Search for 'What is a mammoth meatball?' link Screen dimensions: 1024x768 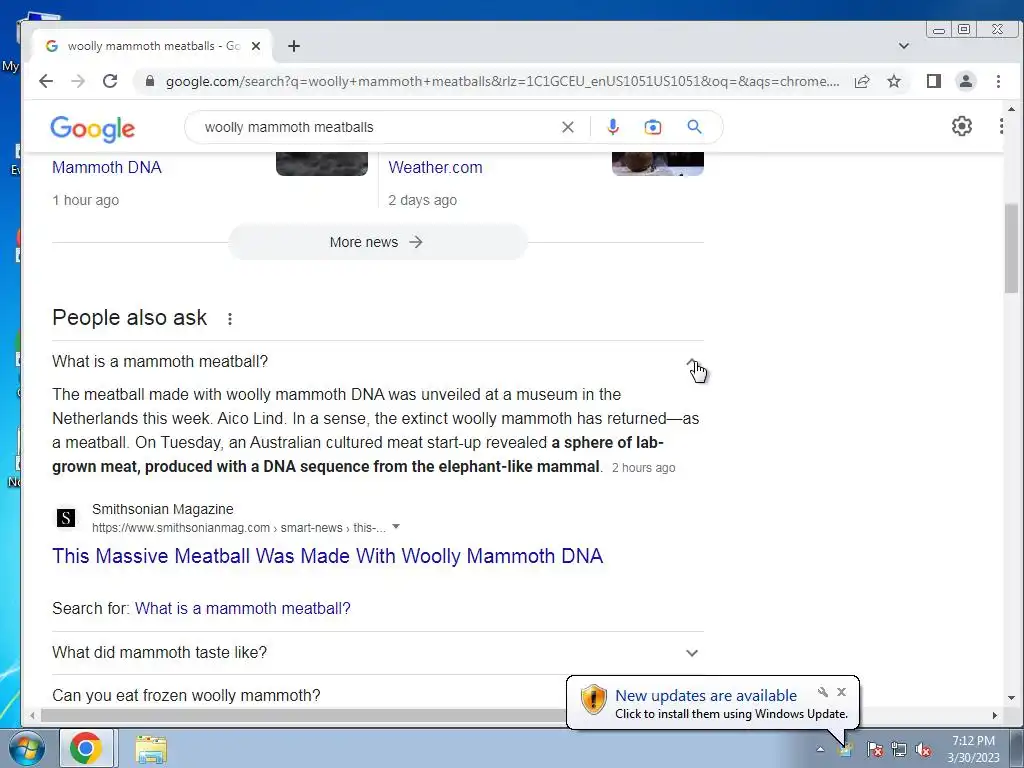click(x=242, y=609)
